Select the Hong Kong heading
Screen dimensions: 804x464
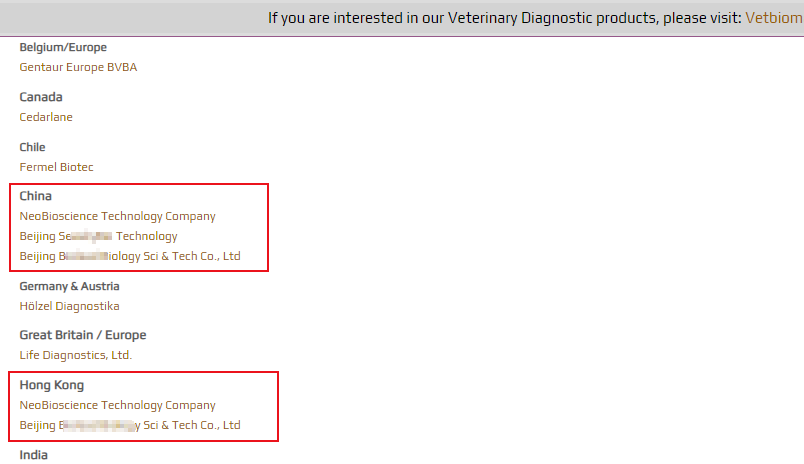52,385
